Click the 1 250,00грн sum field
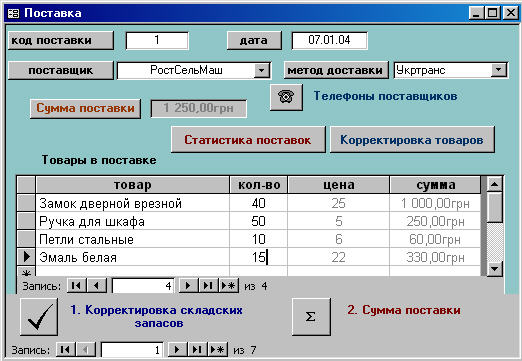The width and height of the screenshot is (522, 361). (x=199, y=108)
